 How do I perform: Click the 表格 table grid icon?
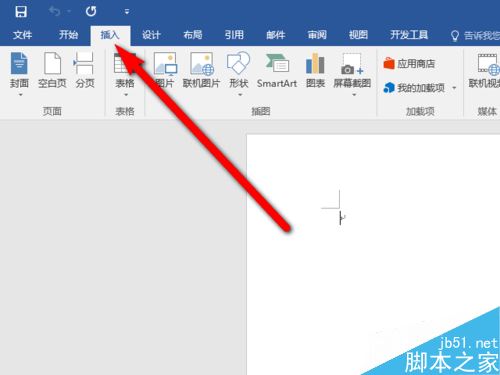coord(125,63)
